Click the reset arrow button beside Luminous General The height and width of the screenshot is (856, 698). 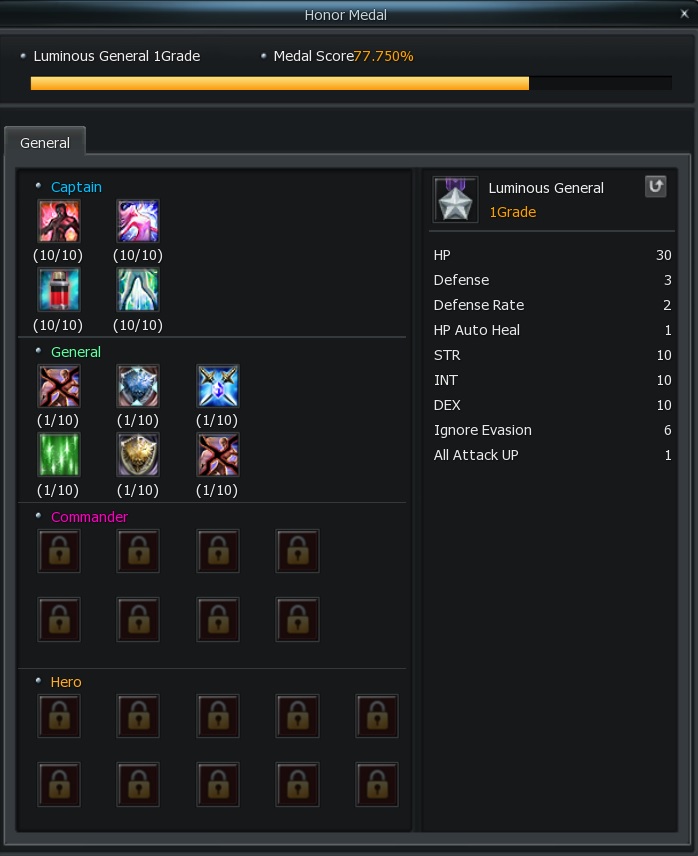655,186
